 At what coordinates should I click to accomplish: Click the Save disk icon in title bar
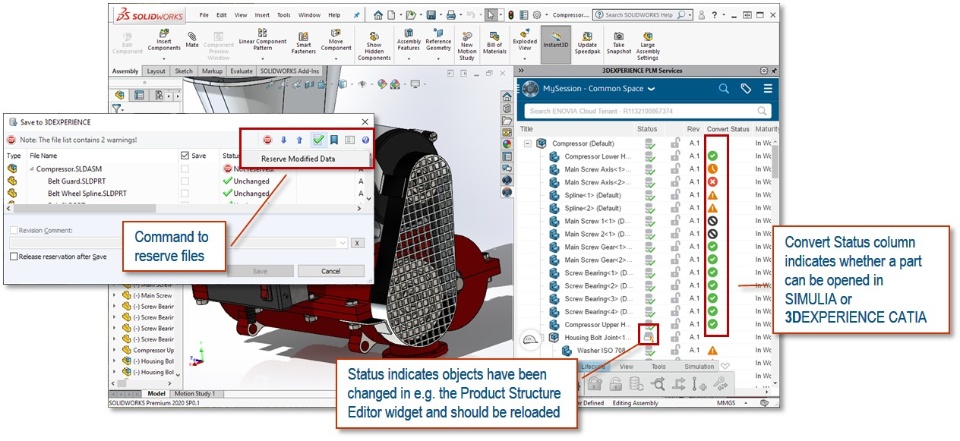click(x=431, y=15)
